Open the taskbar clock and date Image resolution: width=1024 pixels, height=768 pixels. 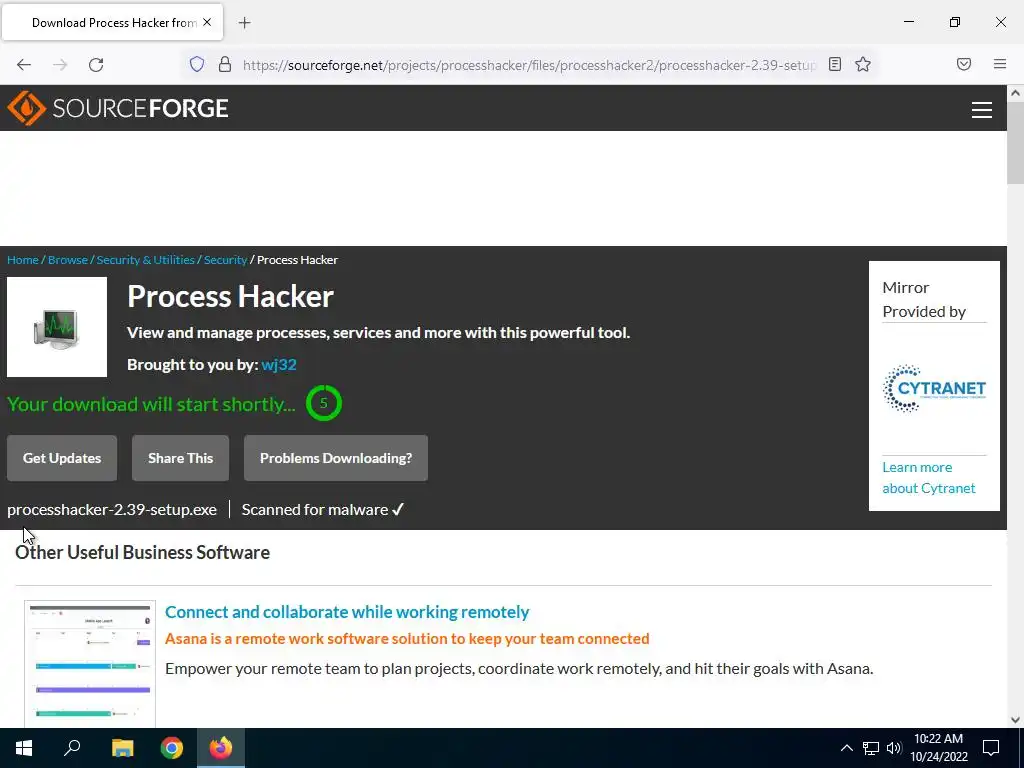coord(938,748)
